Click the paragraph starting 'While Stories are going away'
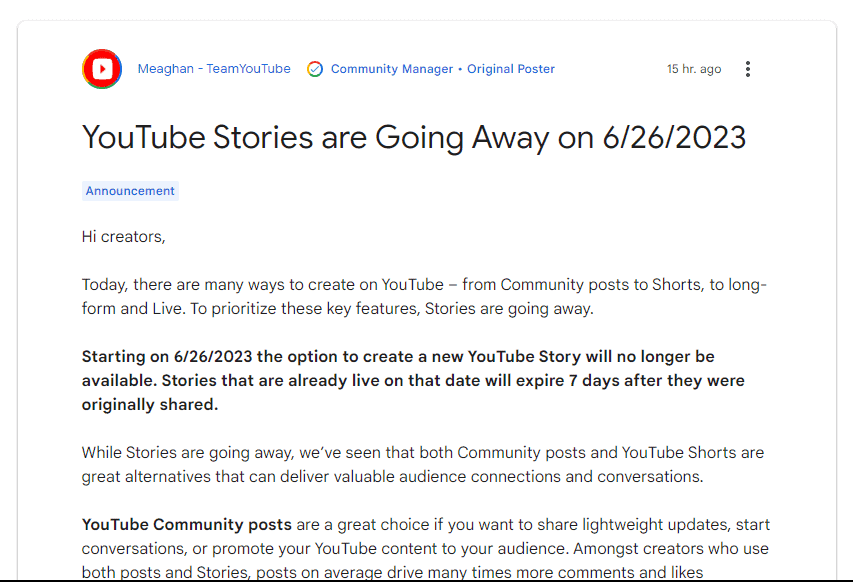This screenshot has width=853, height=582. [423, 465]
